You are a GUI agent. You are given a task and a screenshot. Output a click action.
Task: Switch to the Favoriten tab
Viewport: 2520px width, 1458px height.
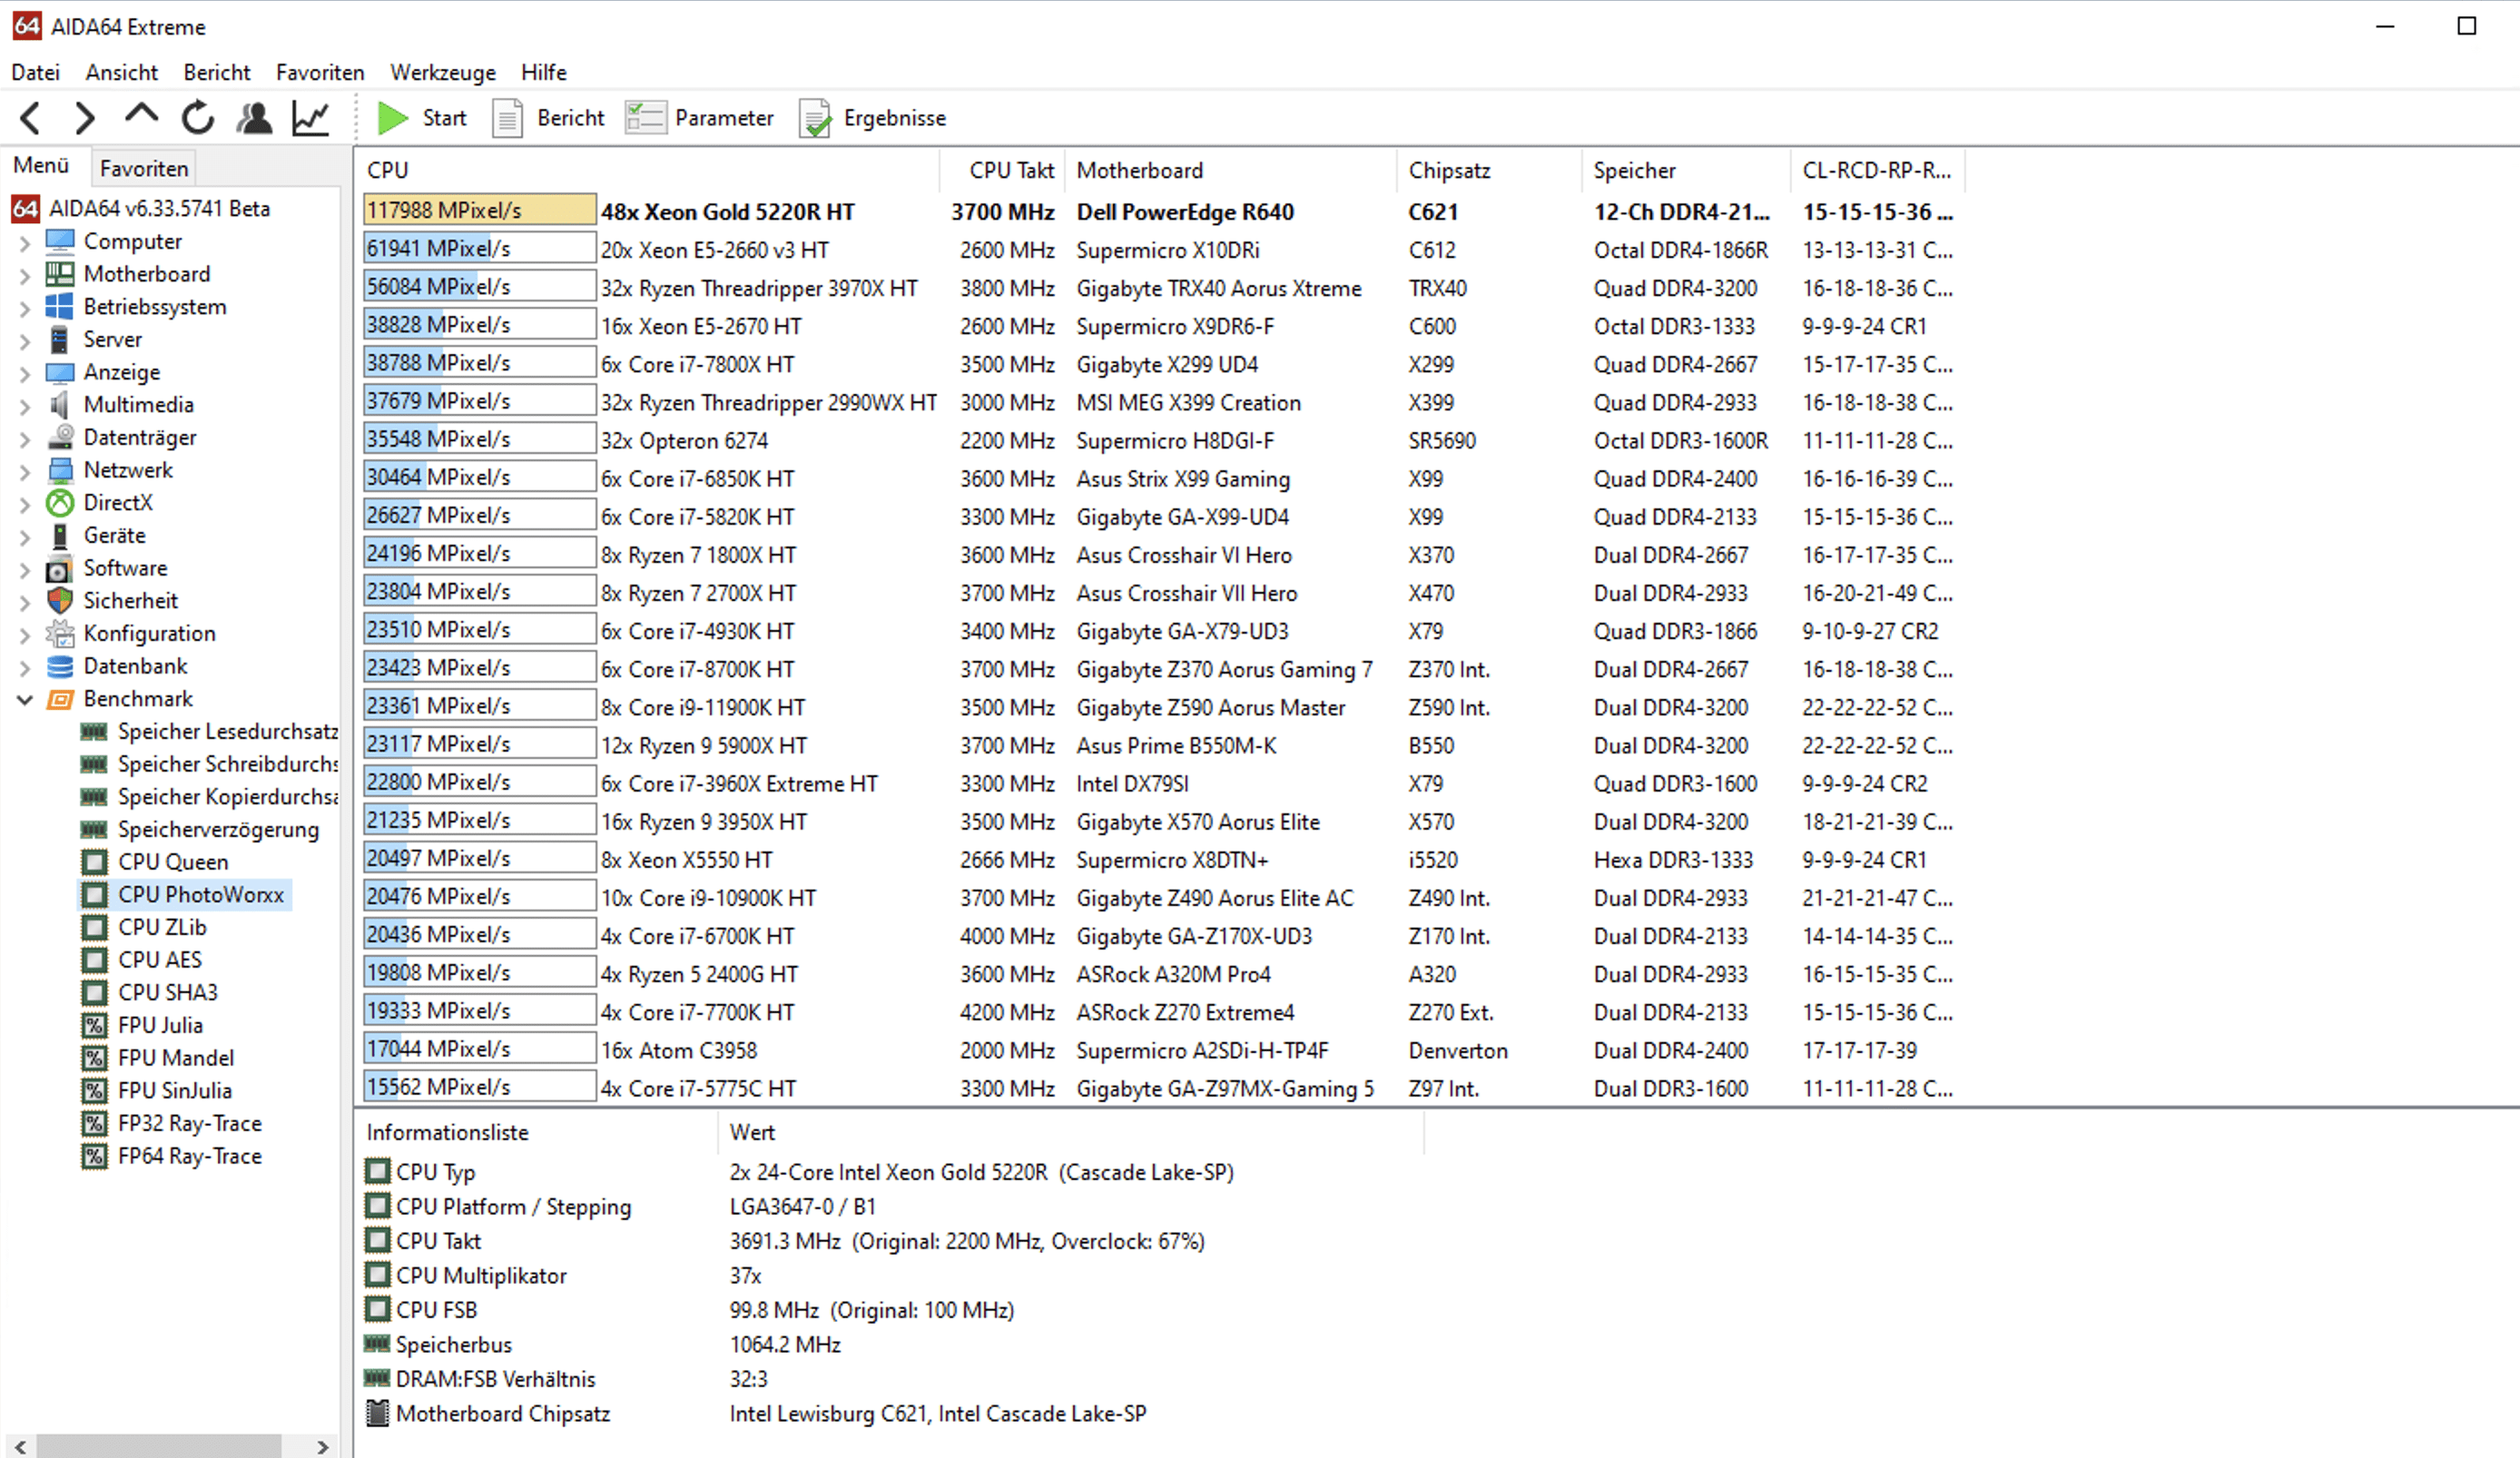pos(143,168)
